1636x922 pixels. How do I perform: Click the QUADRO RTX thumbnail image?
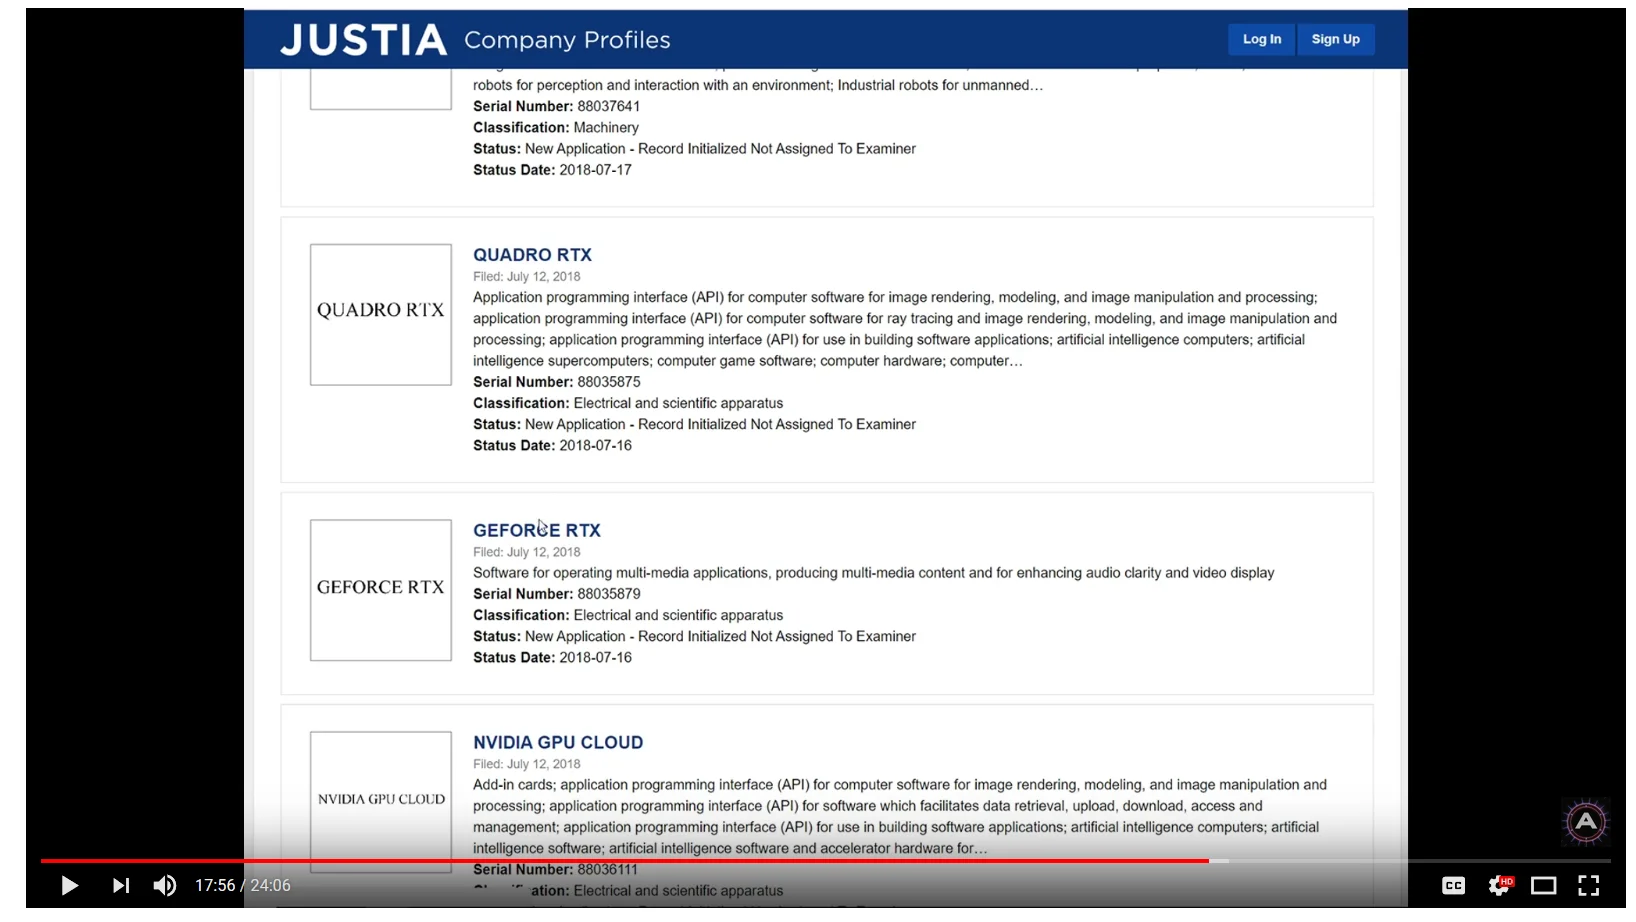point(381,315)
